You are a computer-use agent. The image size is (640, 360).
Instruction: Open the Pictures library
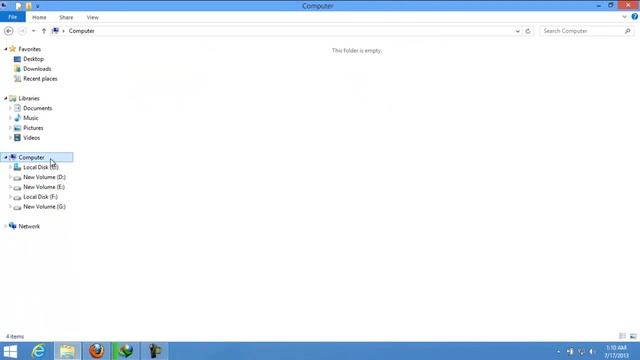click(x=33, y=128)
